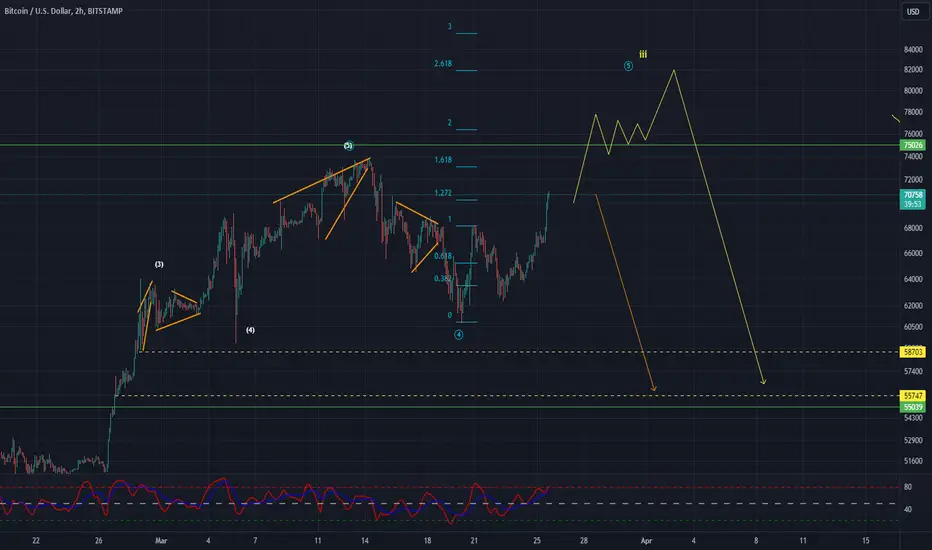Click the 22 date on time axis
Viewport: 932px width, 550px height.
coord(36,540)
